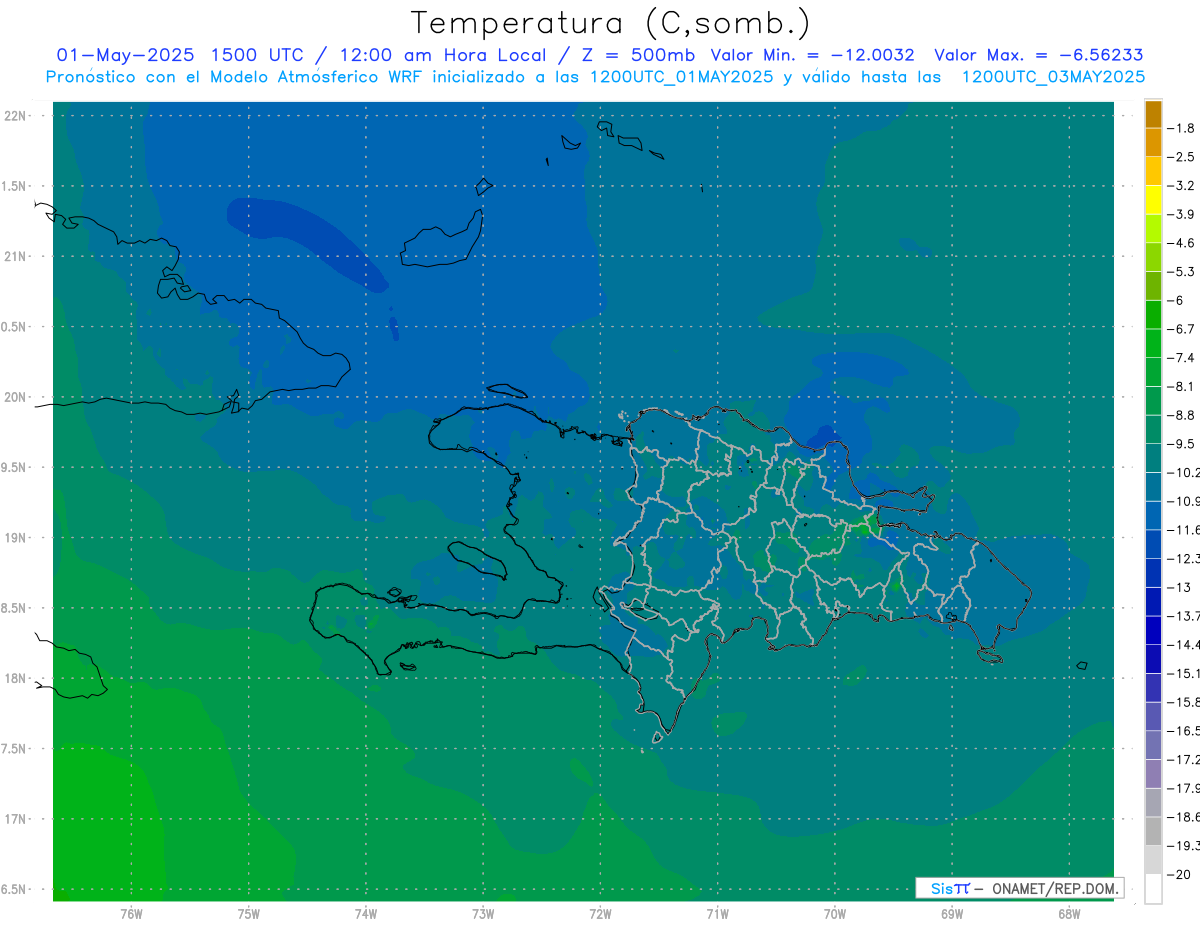Click the 71W longitude label
The height and width of the screenshot is (927, 1200).
717,914
